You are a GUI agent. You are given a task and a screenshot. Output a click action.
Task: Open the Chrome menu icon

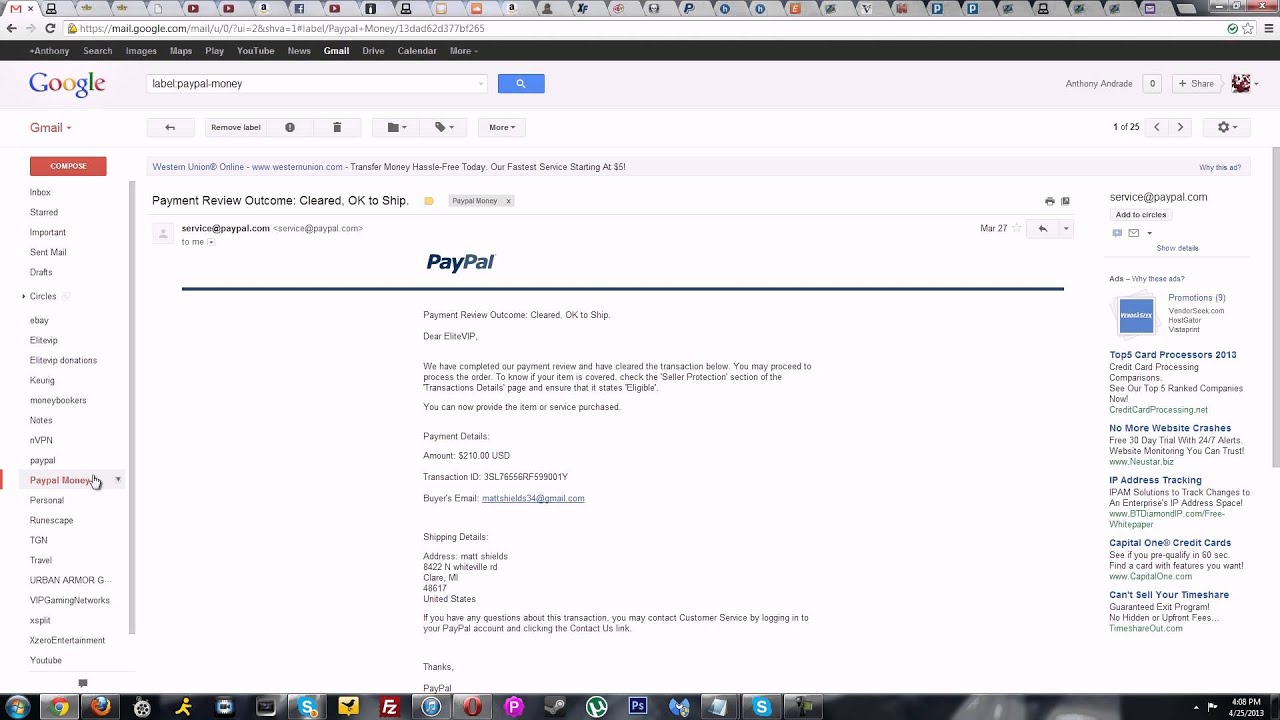point(1267,28)
